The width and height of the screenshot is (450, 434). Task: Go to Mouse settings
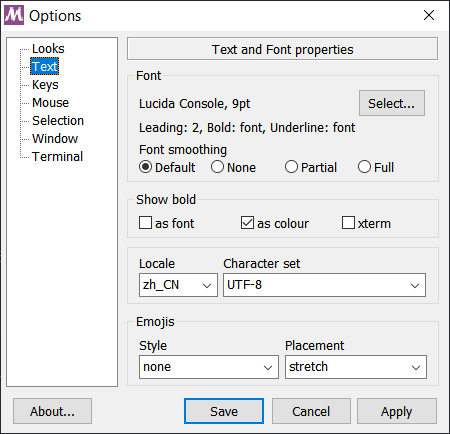pos(50,103)
